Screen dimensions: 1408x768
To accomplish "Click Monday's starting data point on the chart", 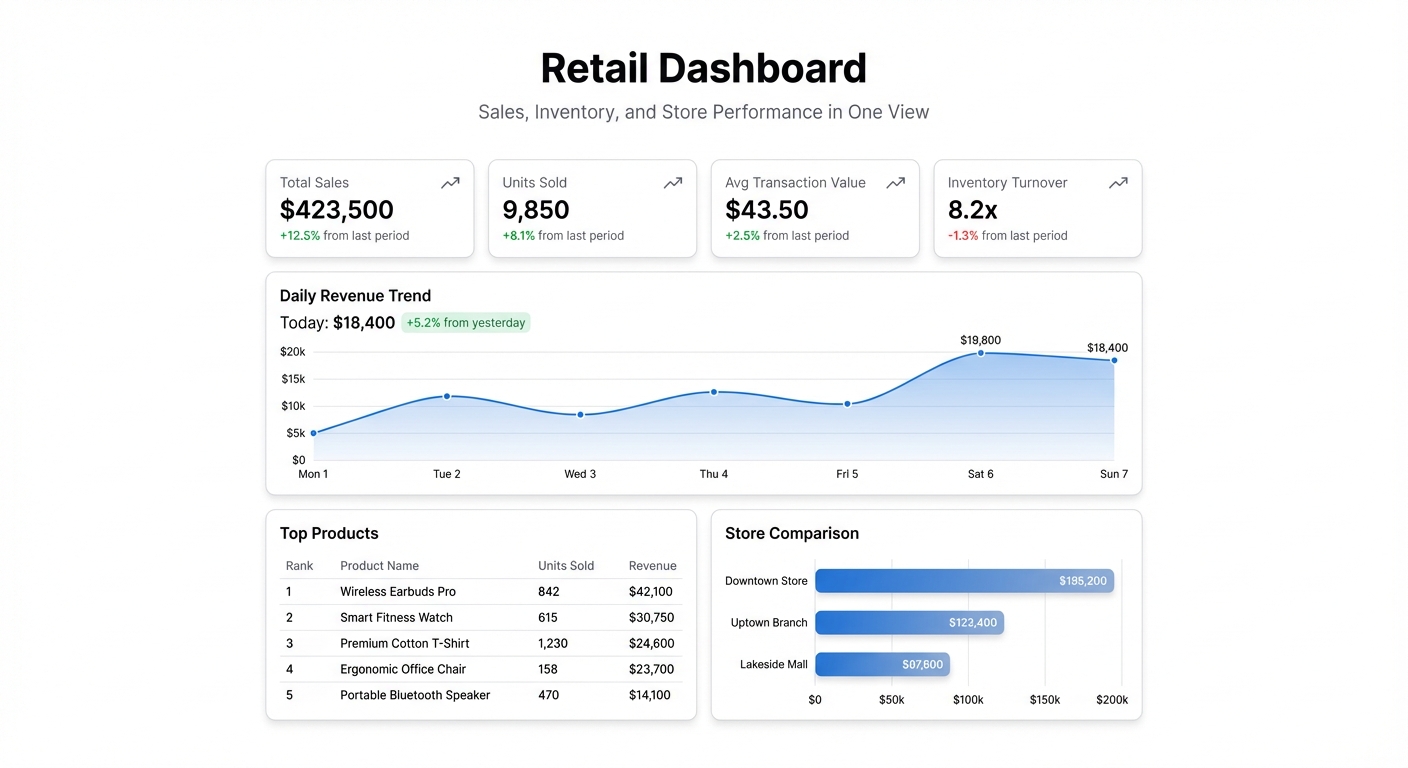I will point(313,432).
